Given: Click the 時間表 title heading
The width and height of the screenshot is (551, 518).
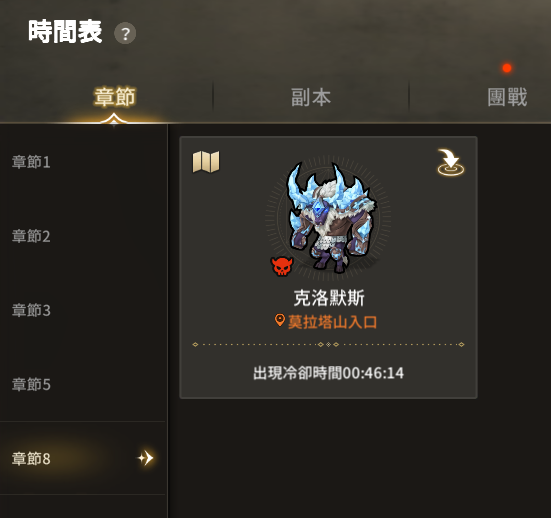Looking at the screenshot, I should point(65,32).
